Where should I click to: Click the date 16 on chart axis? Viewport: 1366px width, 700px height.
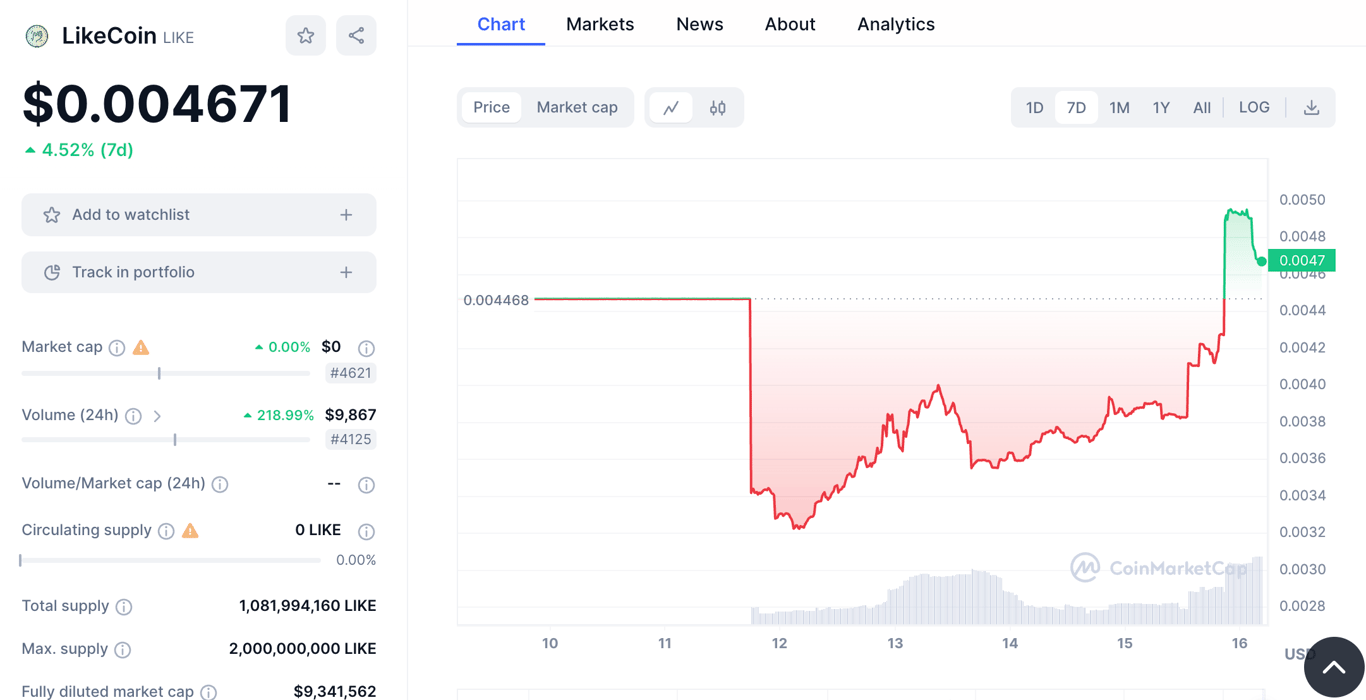(x=1240, y=643)
